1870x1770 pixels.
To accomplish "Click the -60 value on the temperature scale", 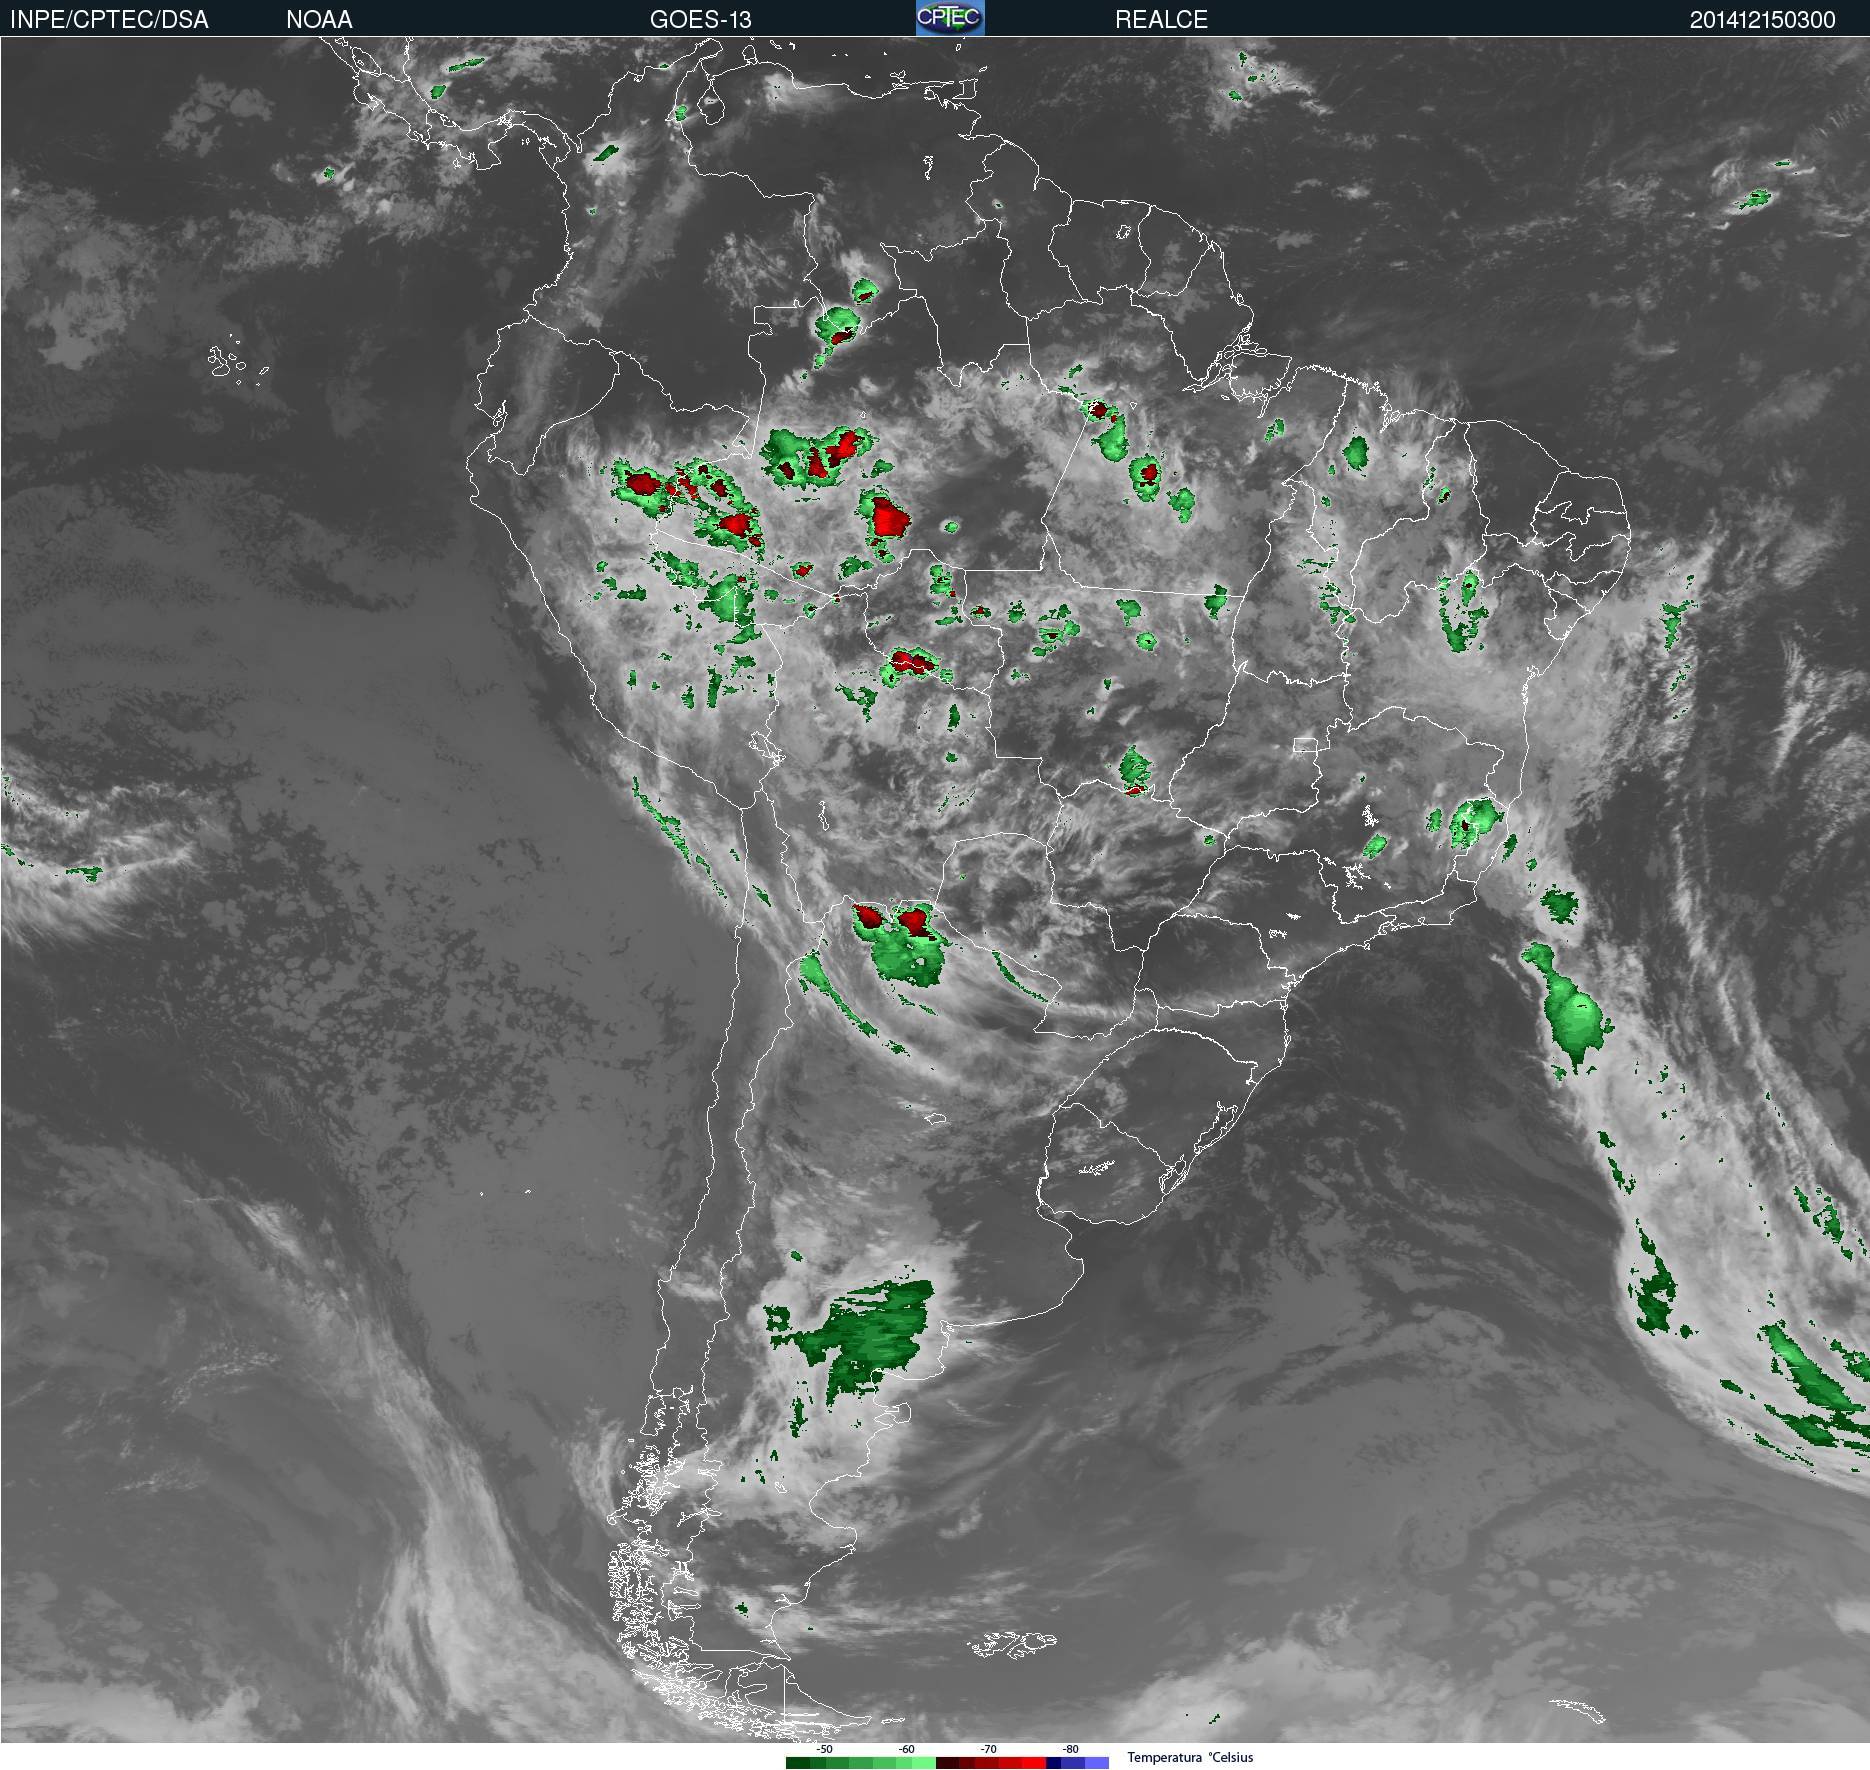I will pos(906,1749).
